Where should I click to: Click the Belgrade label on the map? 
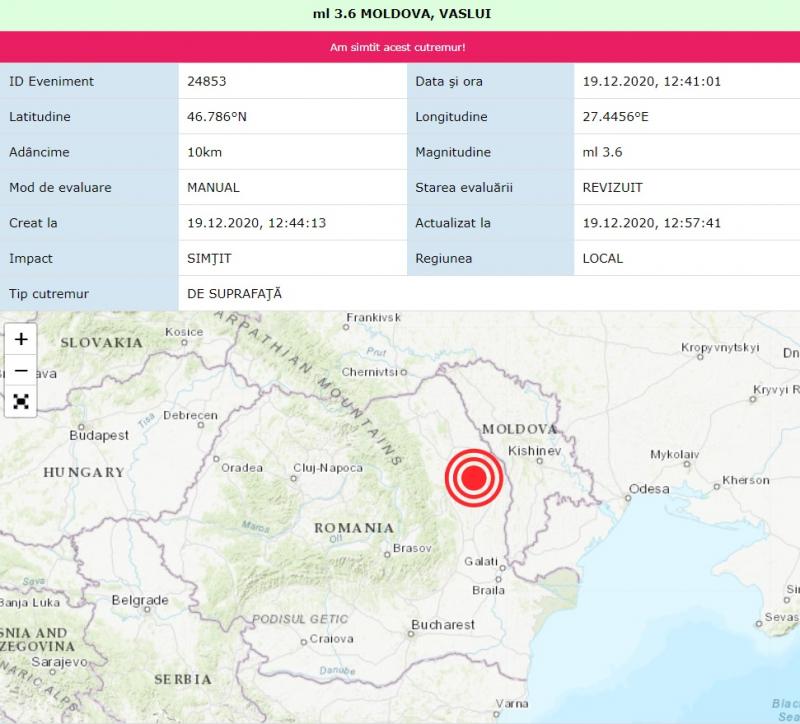pos(140,601)
